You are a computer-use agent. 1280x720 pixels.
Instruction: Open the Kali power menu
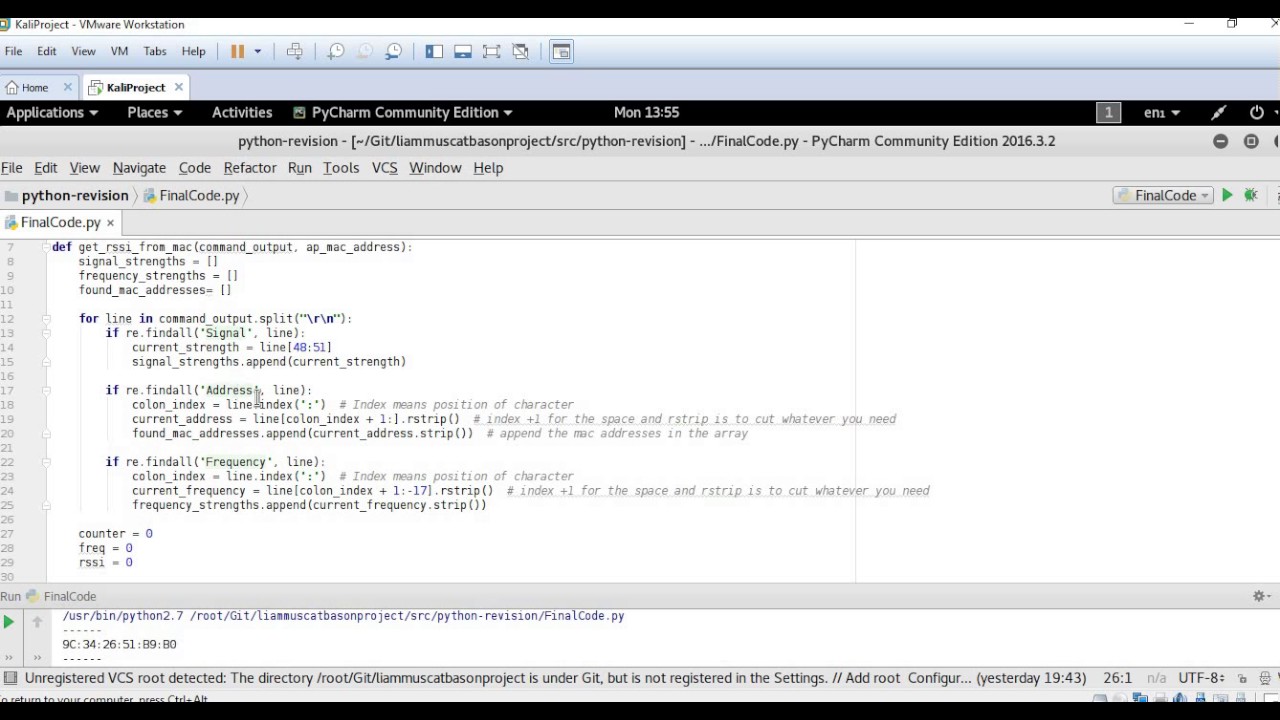1257,113
